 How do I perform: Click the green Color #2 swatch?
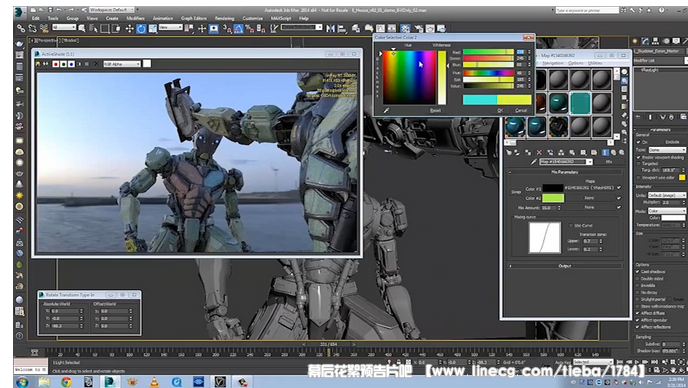click(x=553, y=198)
